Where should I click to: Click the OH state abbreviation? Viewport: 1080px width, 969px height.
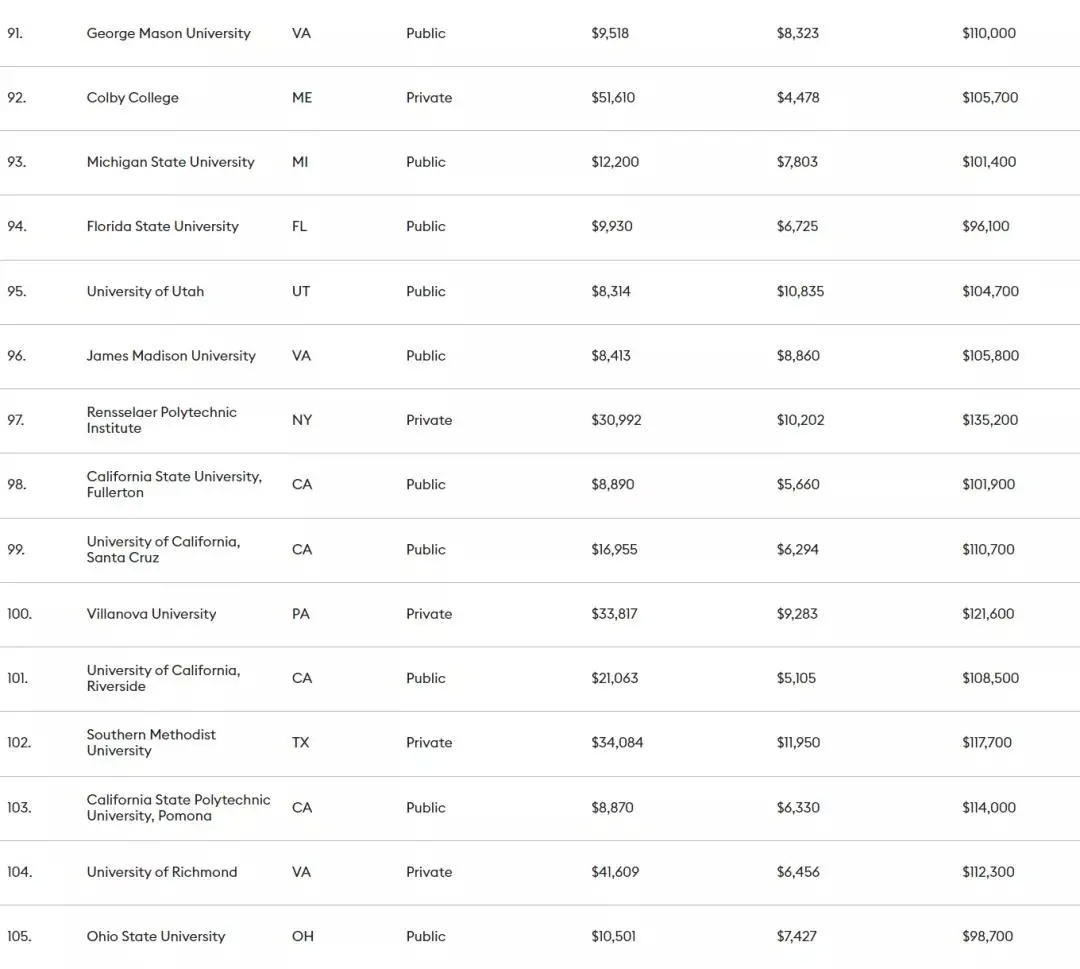(x=302, y=936)
